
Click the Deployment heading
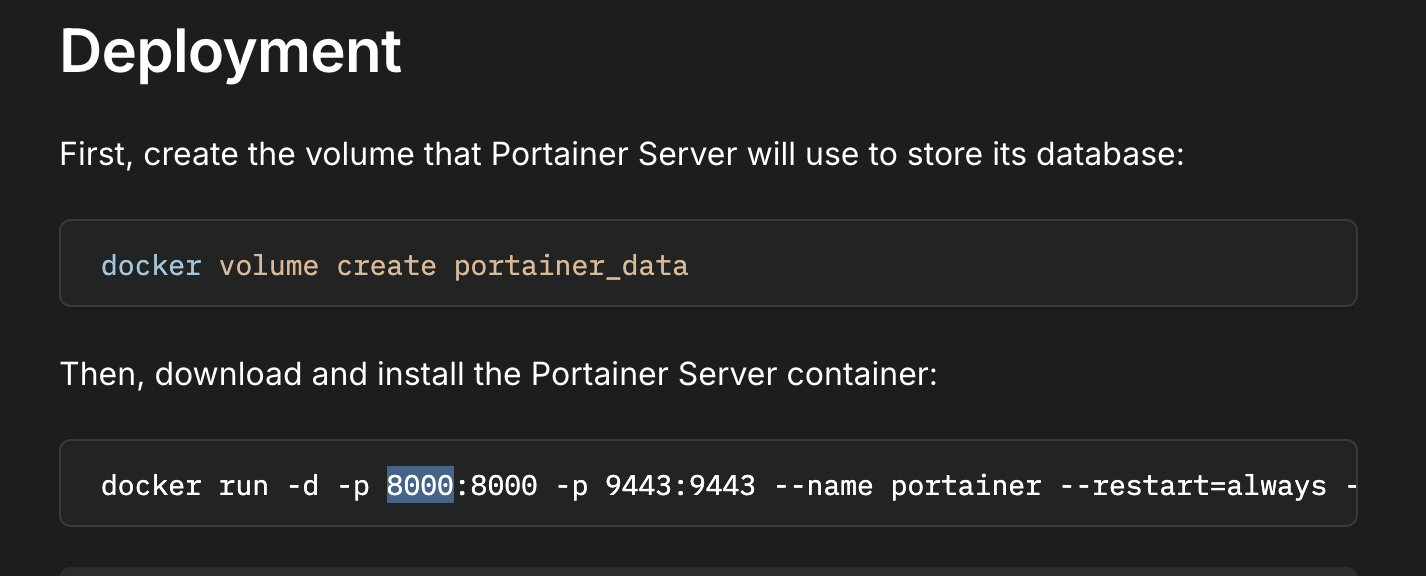coord(231,51)
